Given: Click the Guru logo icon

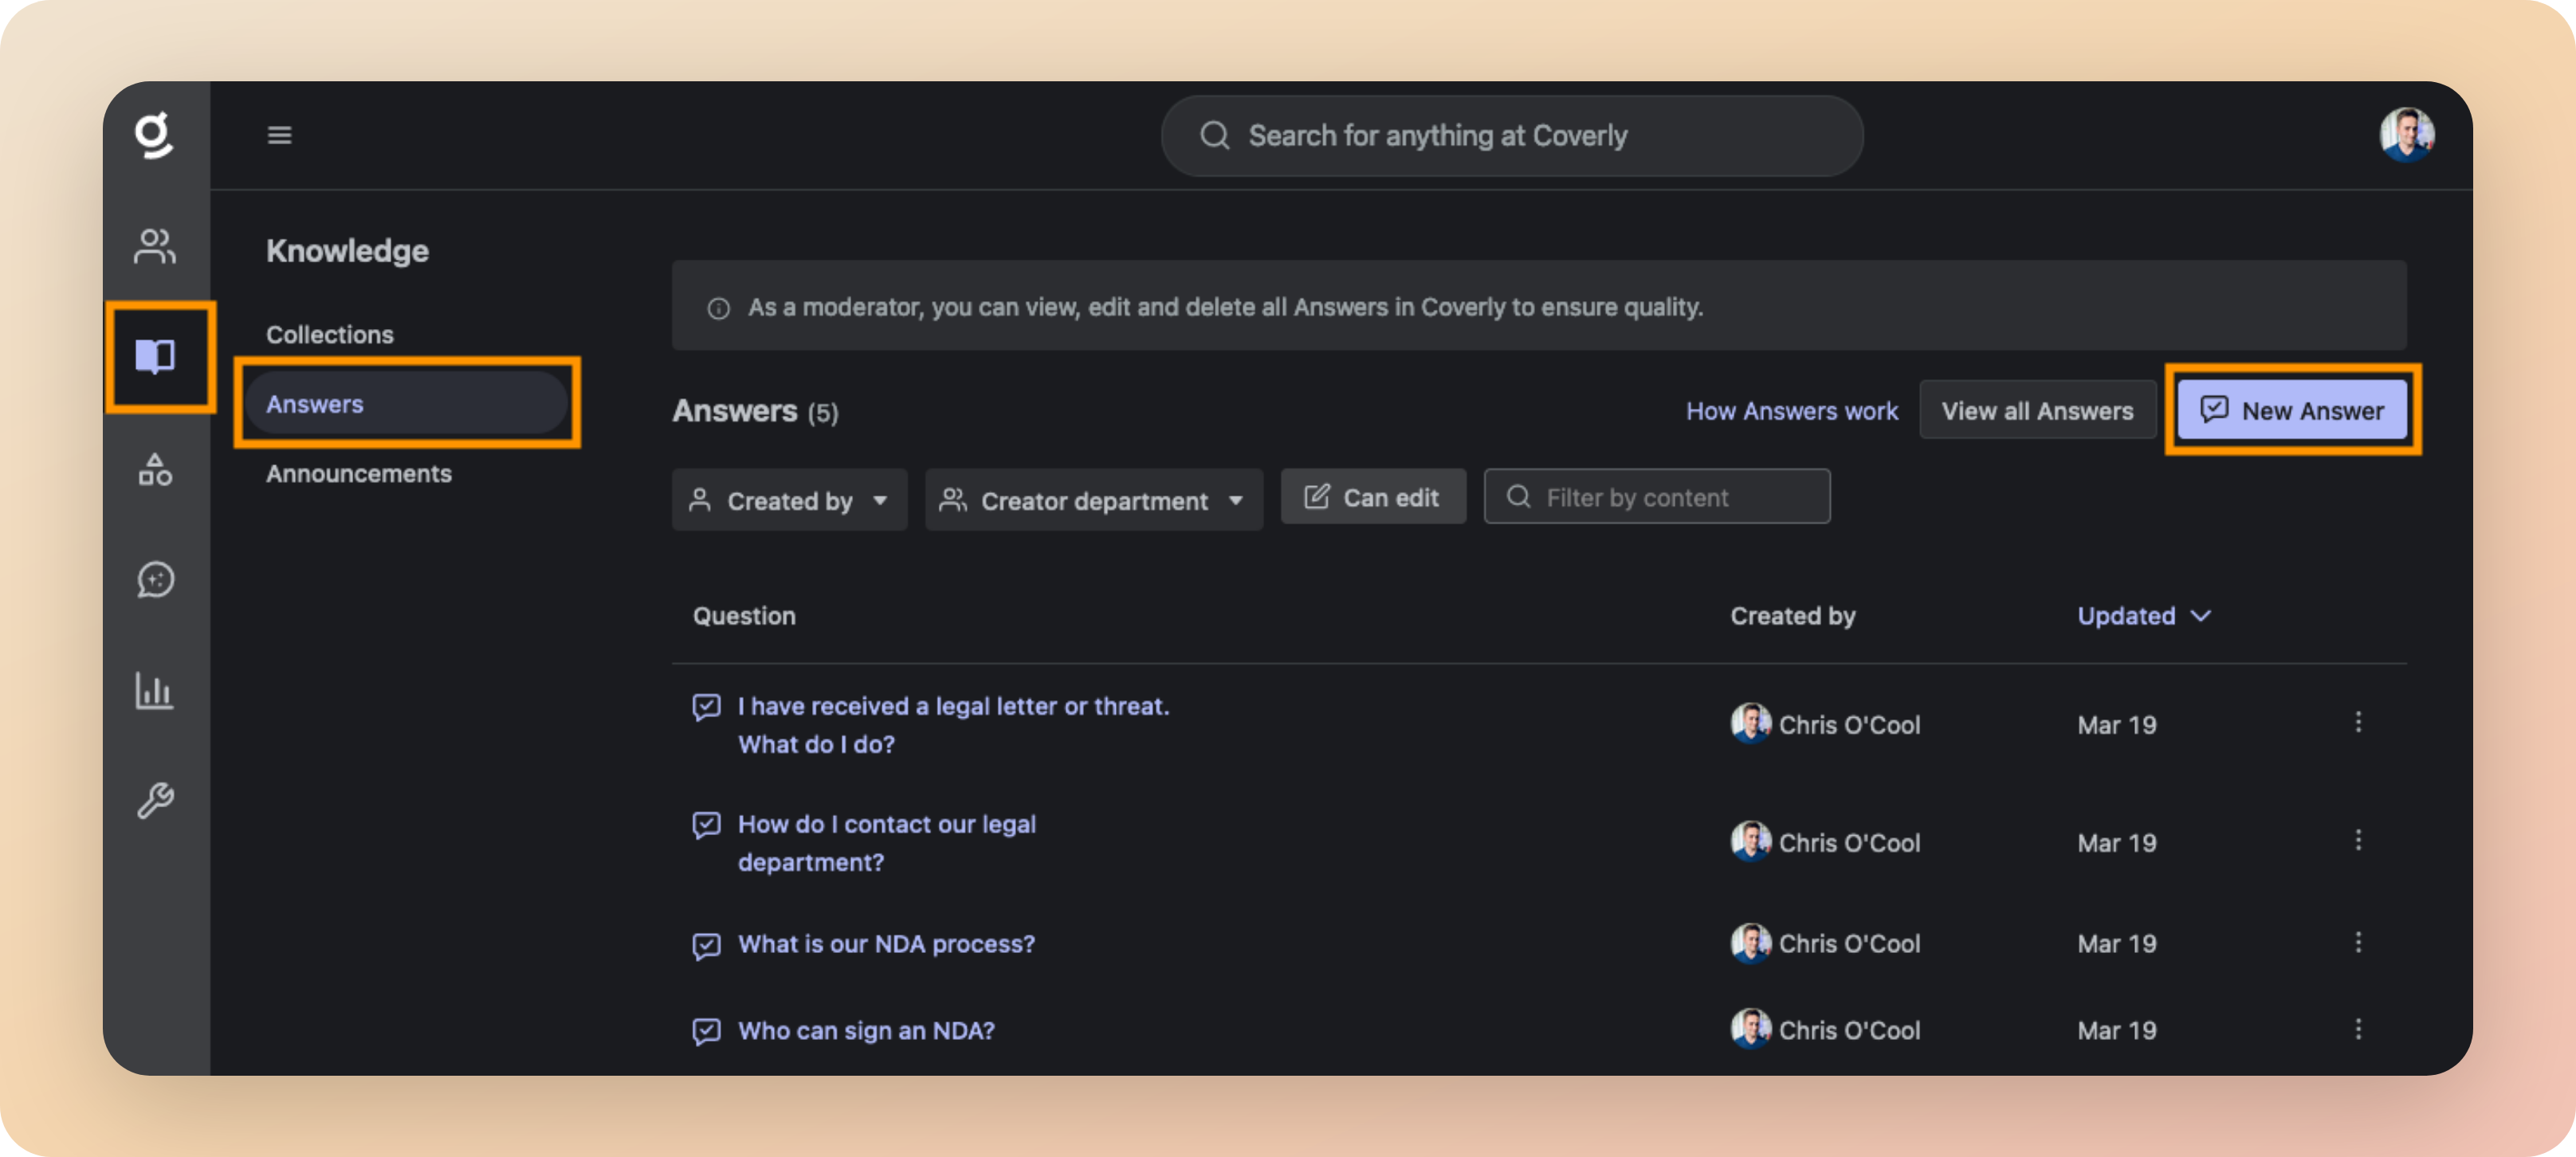Looking at the screenshot, I should 154,135.
